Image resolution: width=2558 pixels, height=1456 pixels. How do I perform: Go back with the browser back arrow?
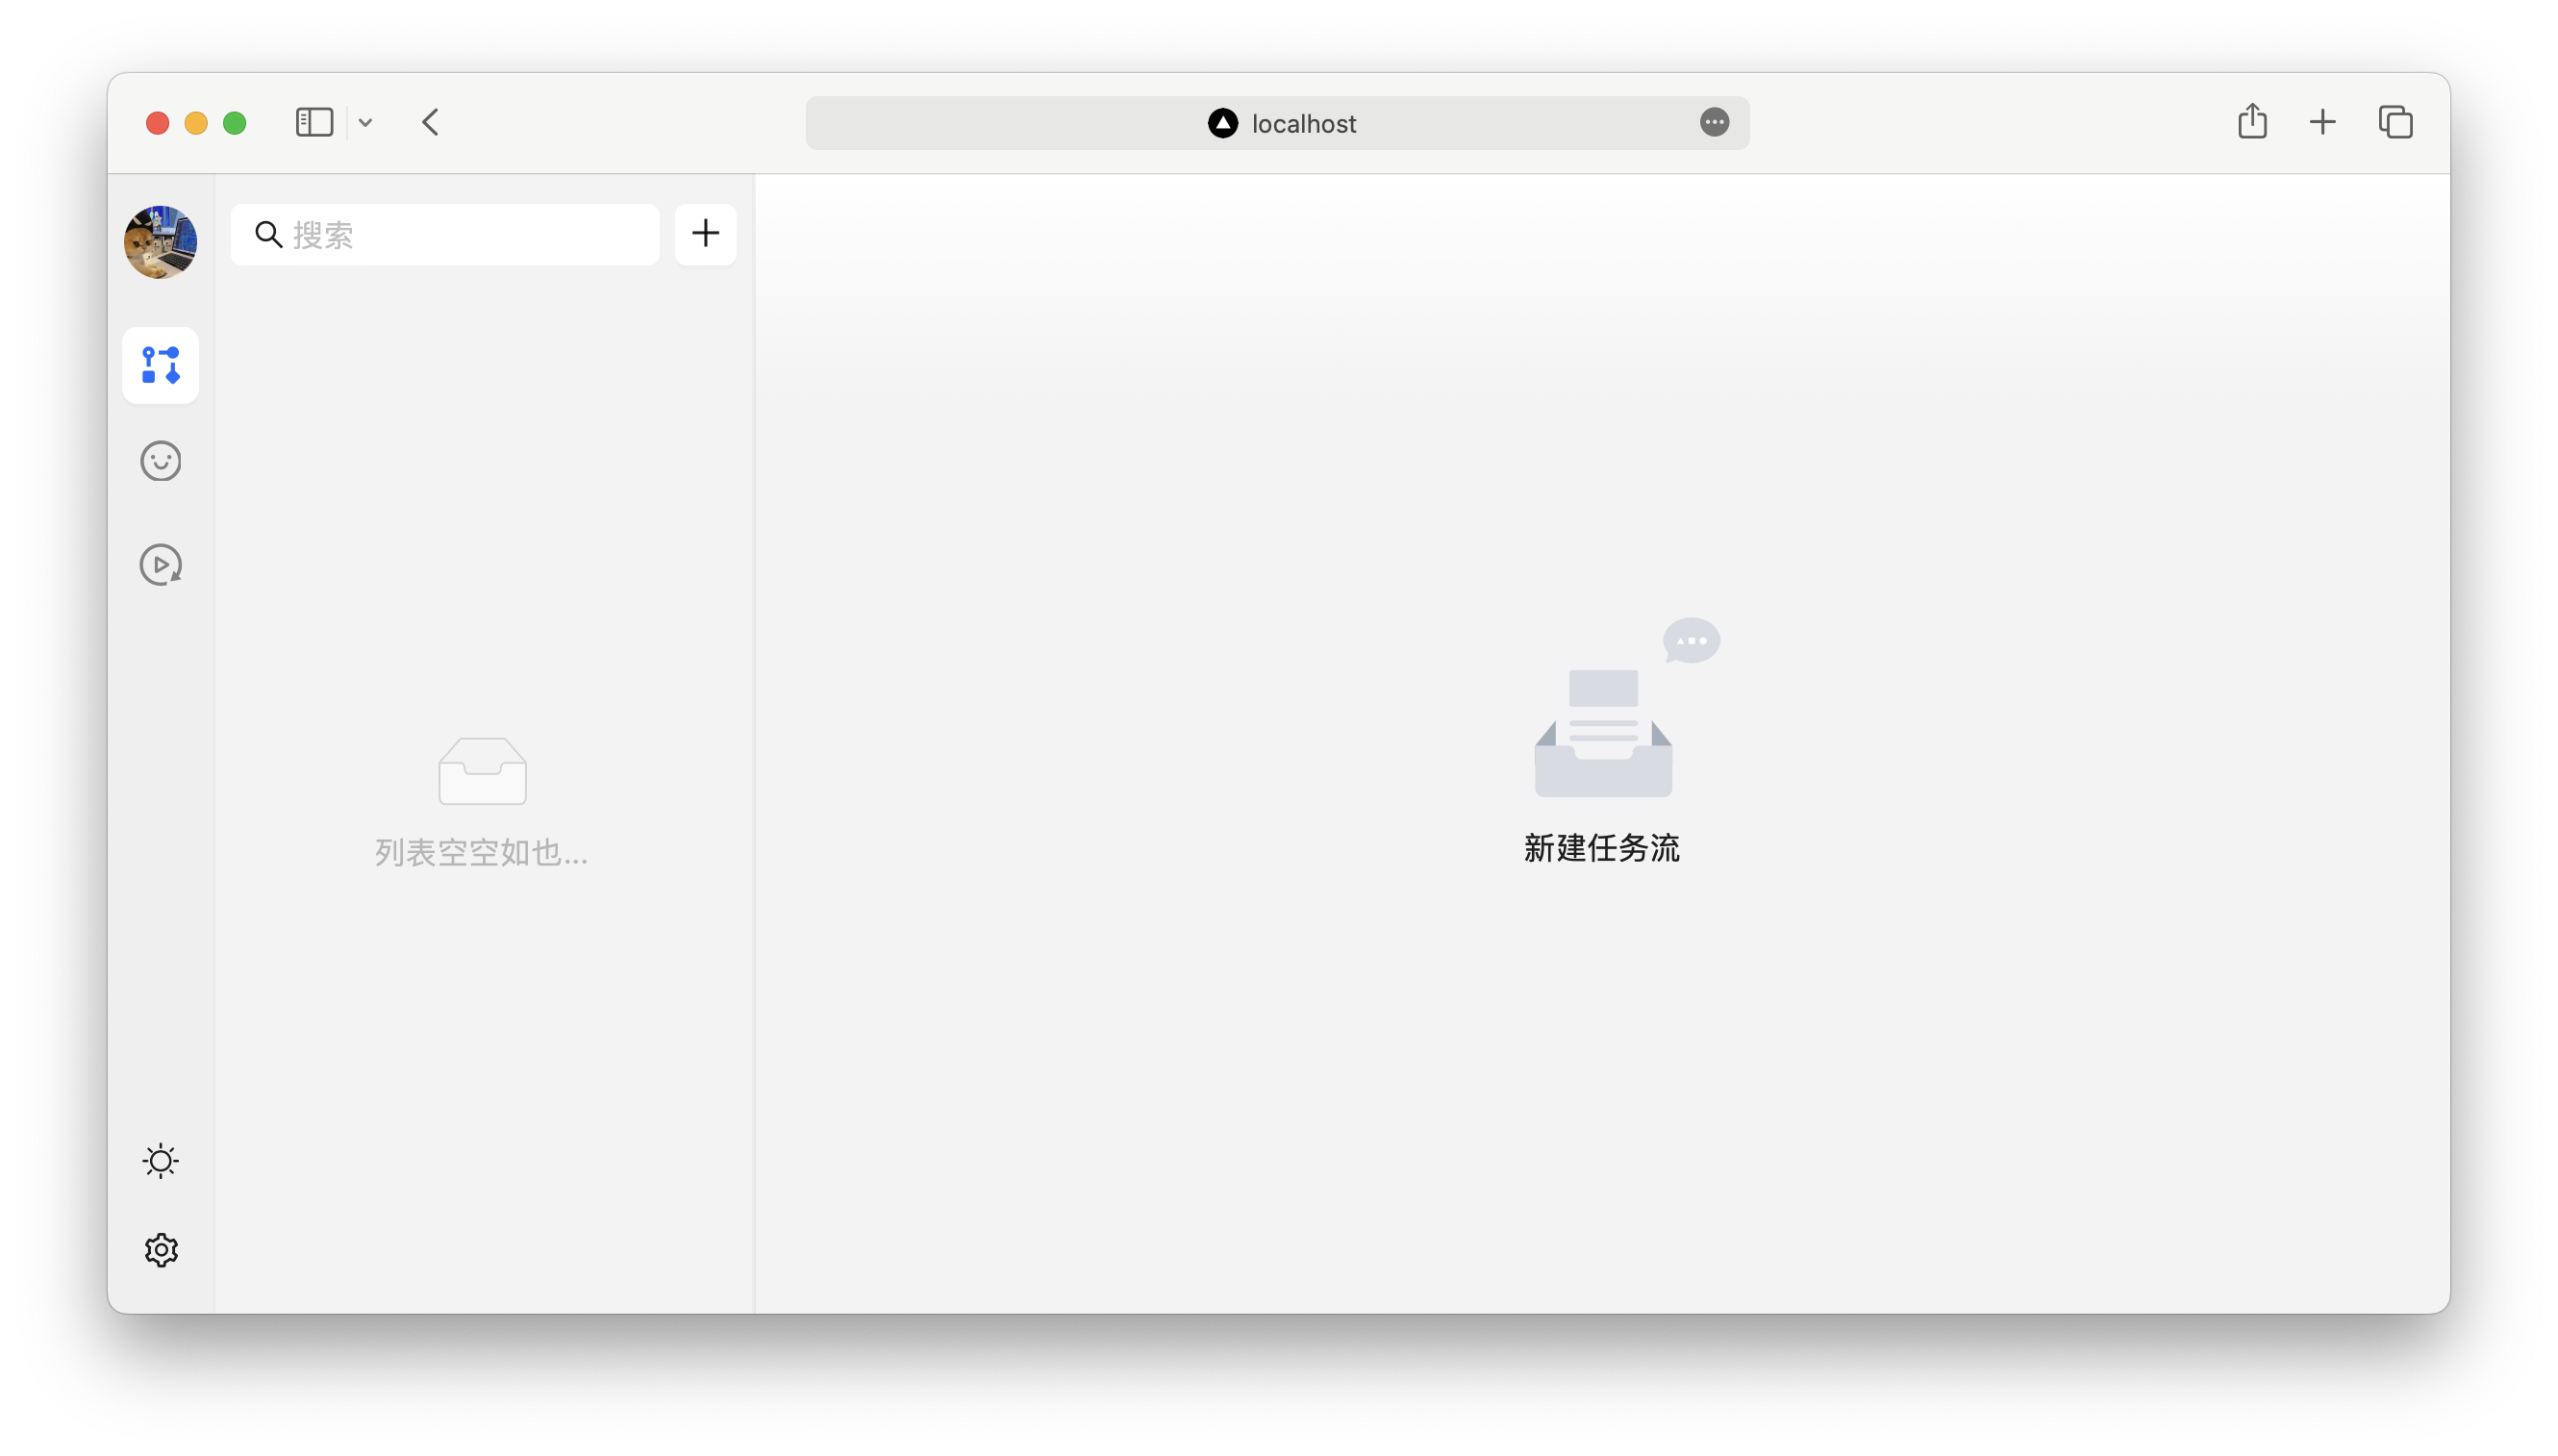tap(431, 123)
